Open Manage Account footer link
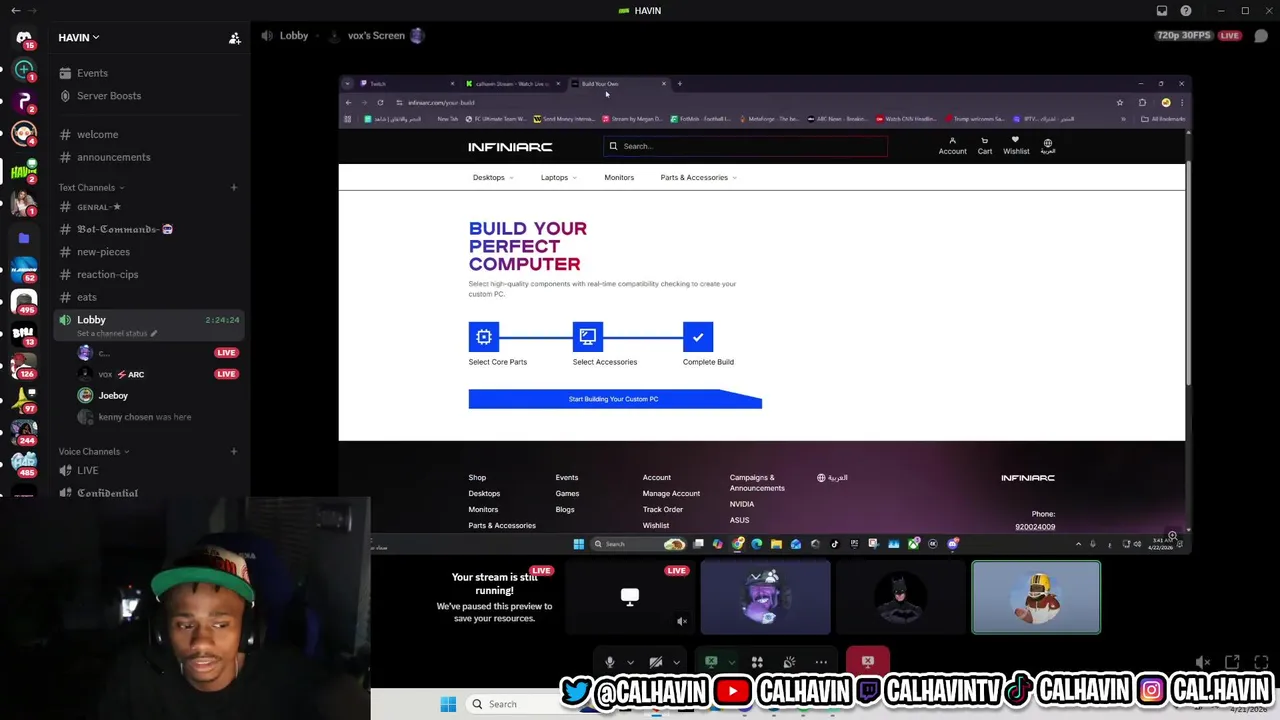This screenshot has width=1280, height=720. 671,494
